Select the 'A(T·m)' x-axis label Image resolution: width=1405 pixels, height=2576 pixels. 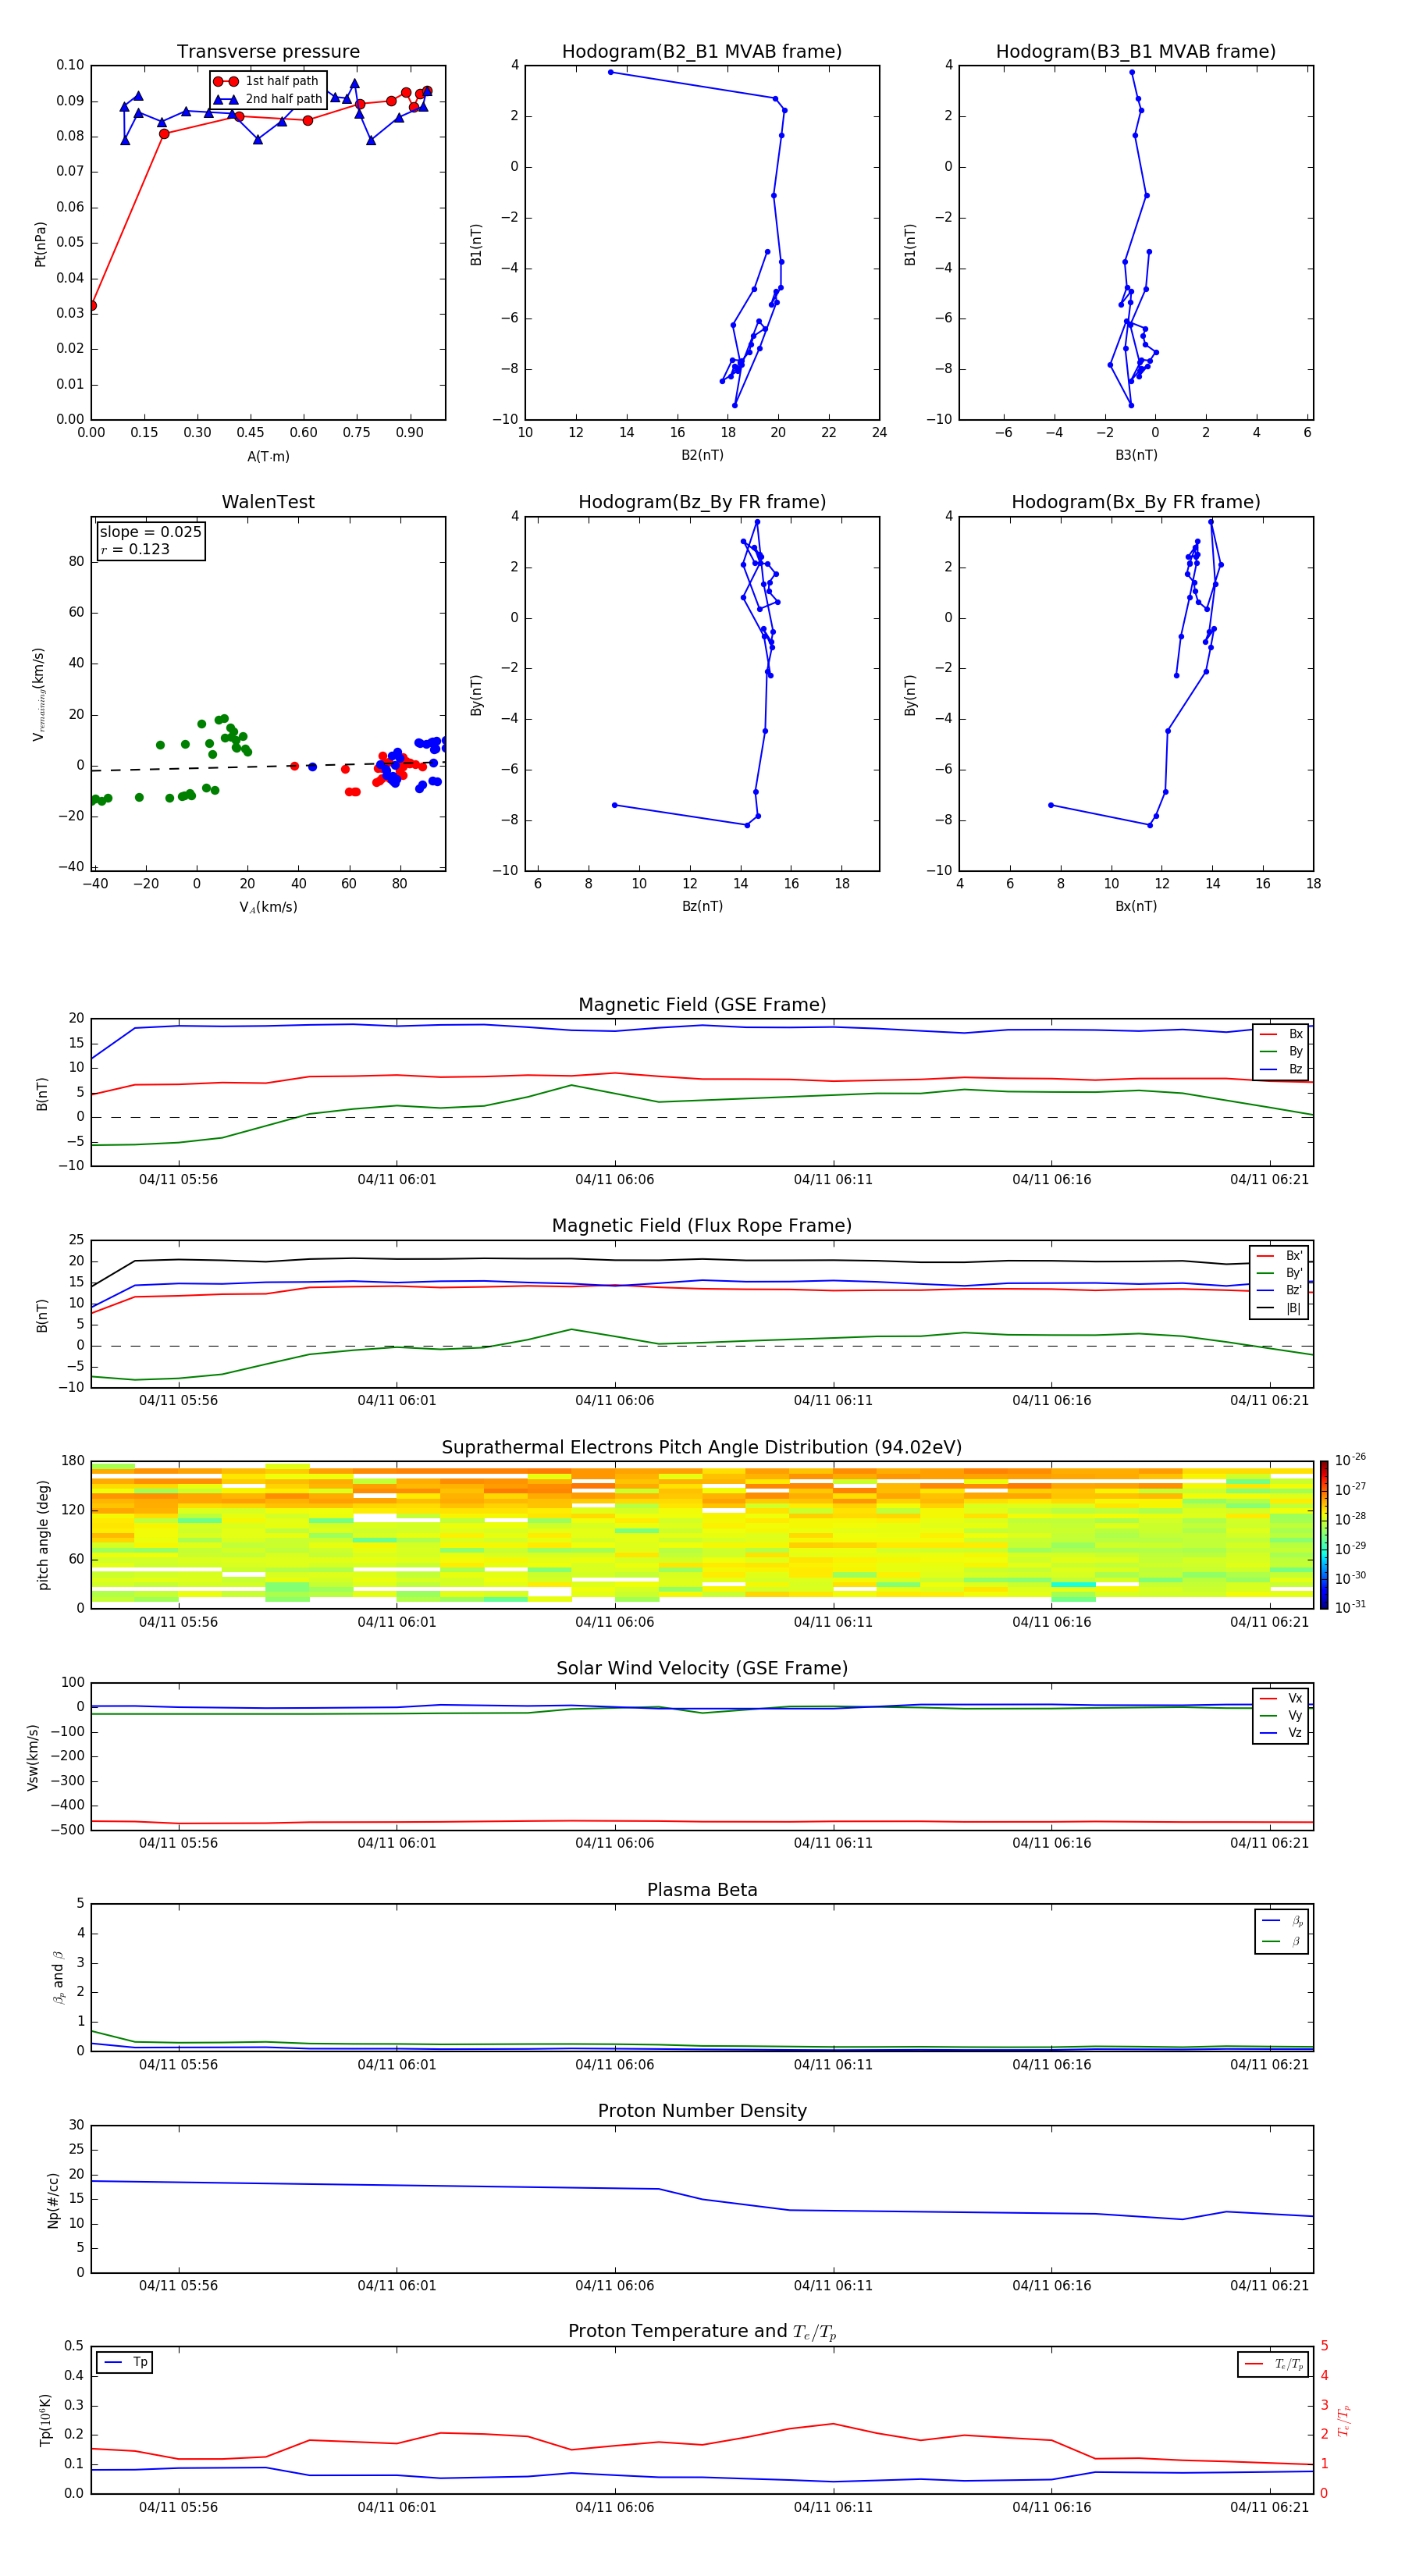(268, 457)
